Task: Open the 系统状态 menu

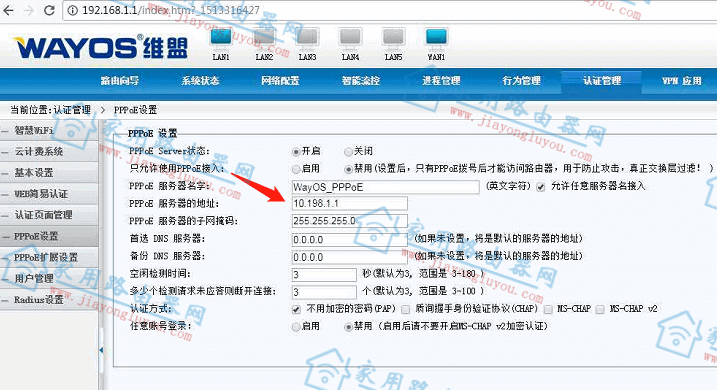Action: point(200,81)
